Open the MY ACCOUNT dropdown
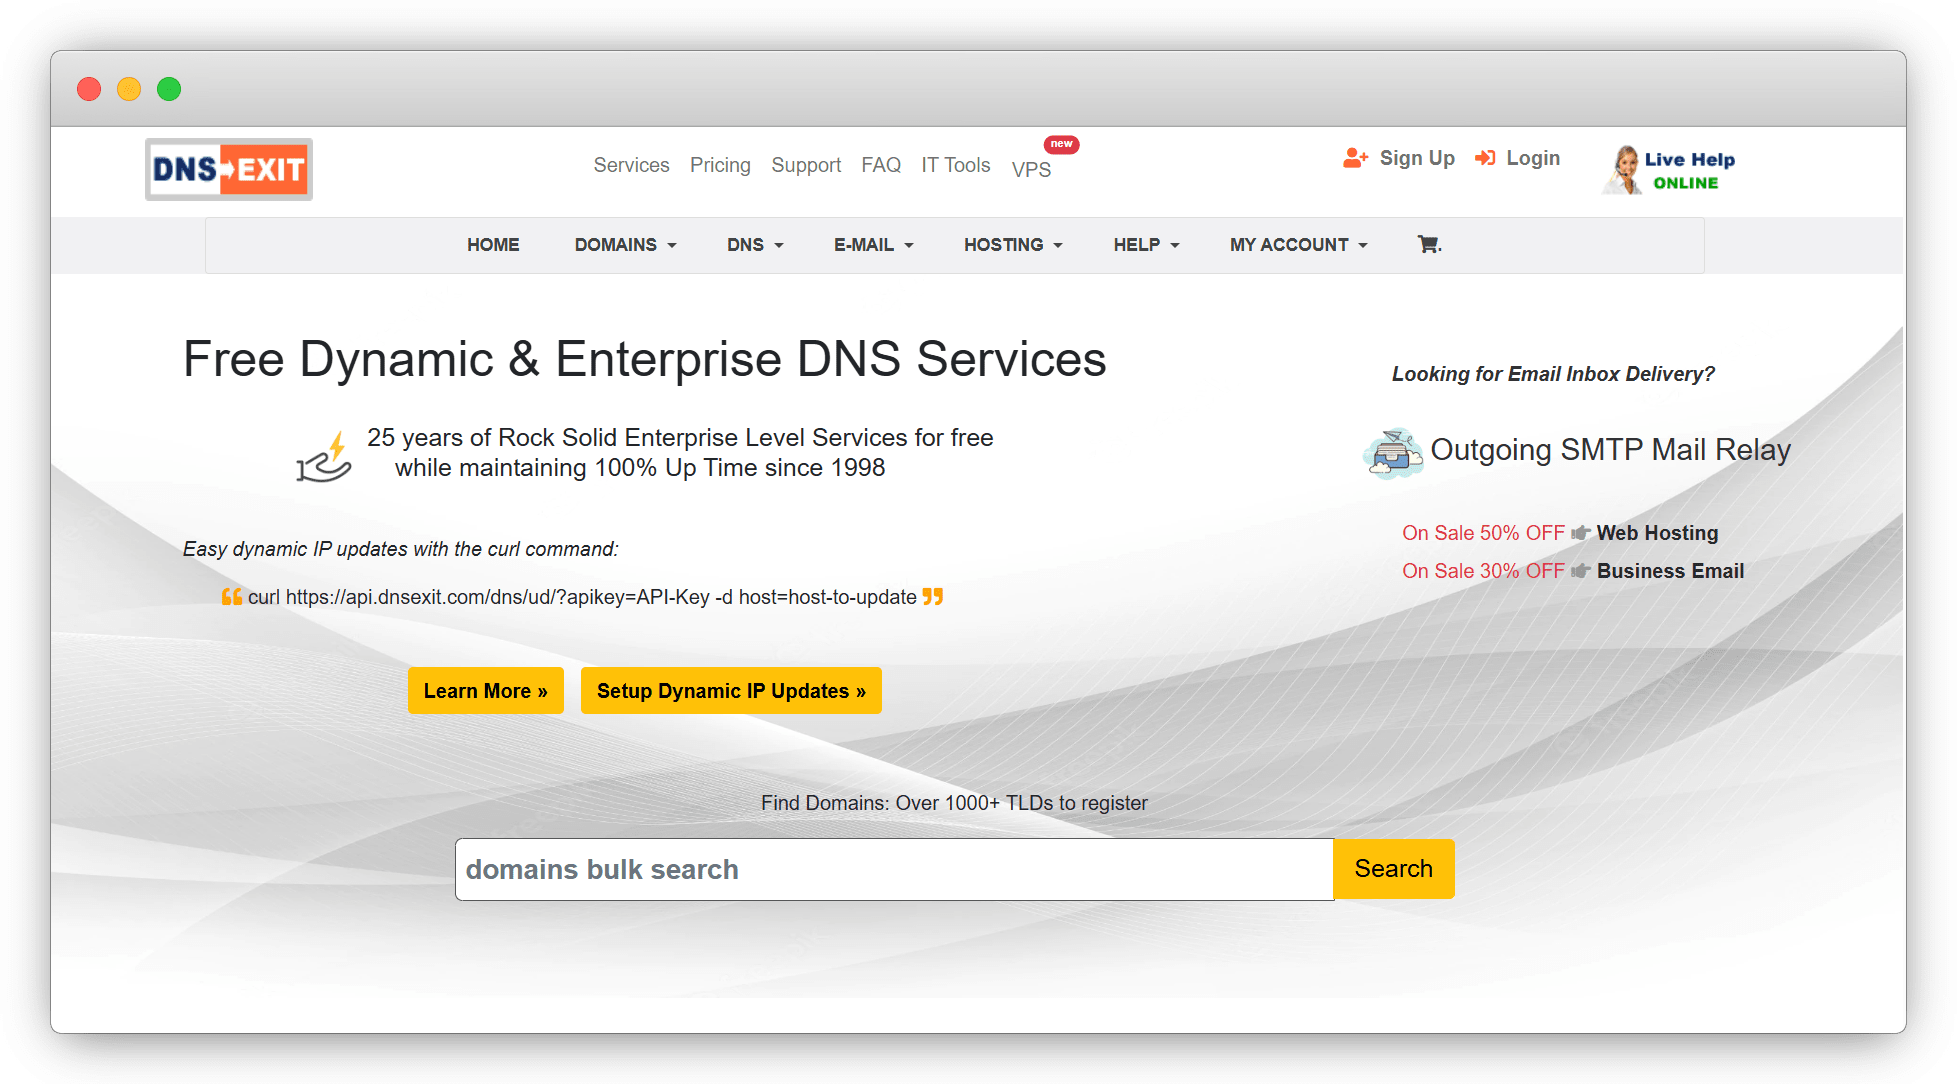 [x=1298, y=245]
